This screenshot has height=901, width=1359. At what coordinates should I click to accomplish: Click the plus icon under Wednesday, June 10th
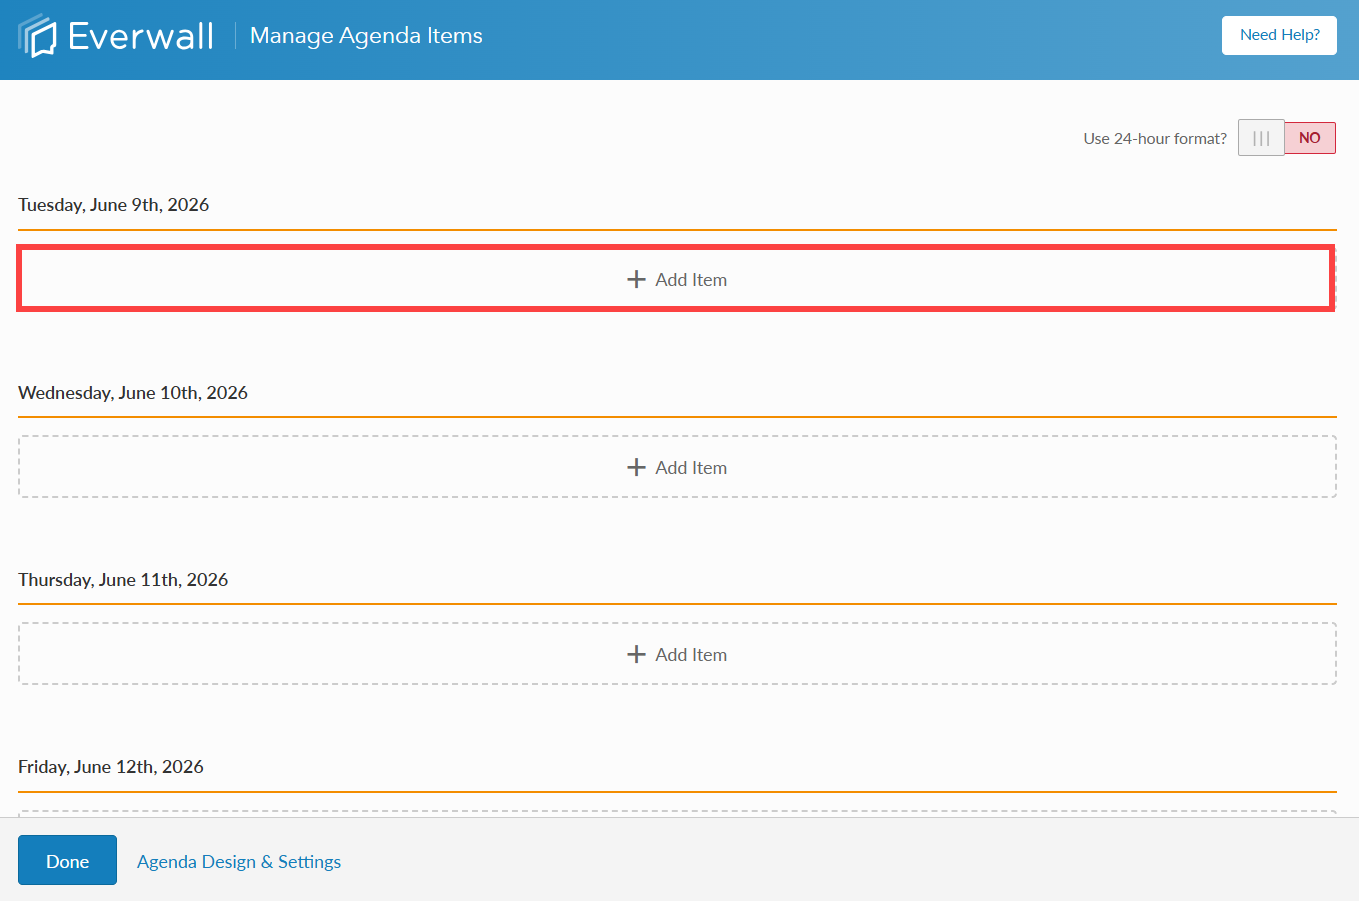(637, 466)
